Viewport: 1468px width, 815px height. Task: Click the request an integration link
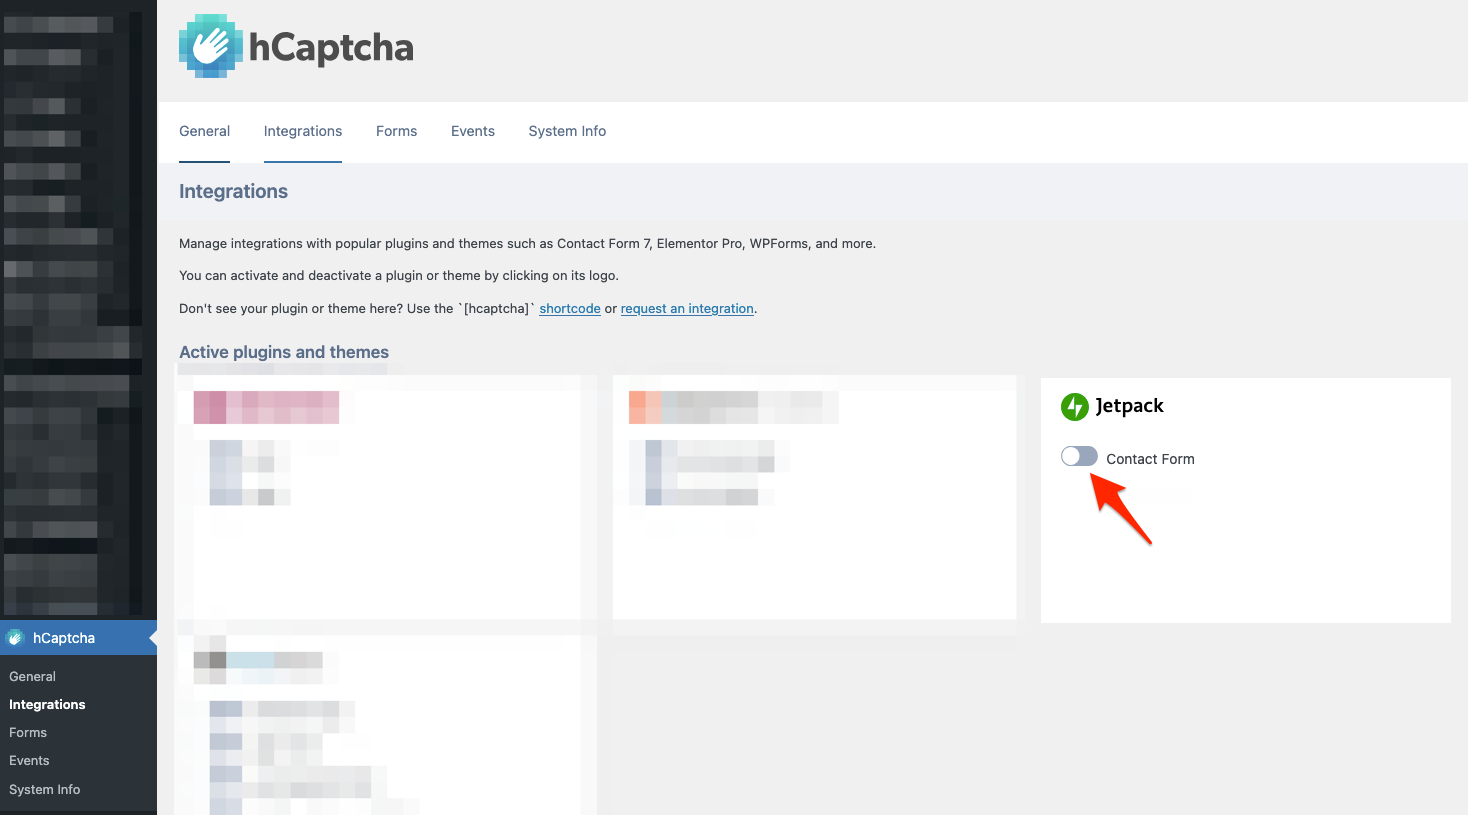(687, 308)
